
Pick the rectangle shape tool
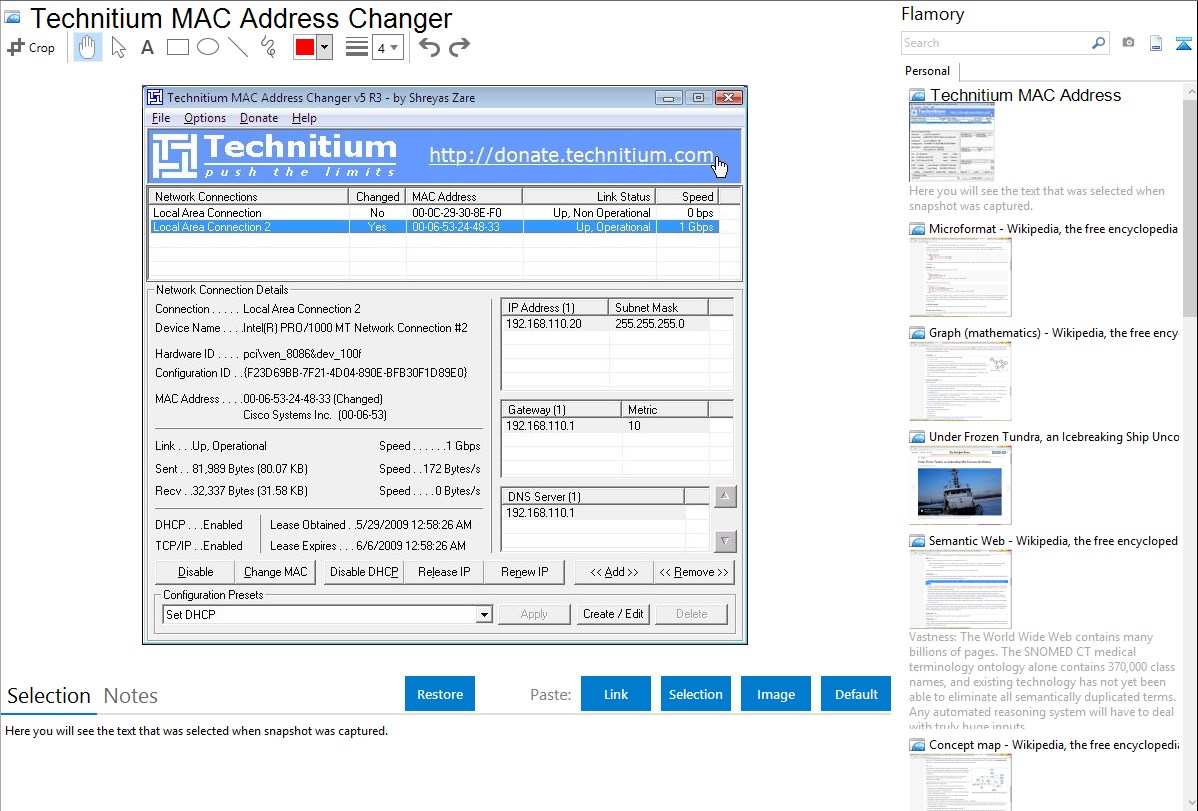177,47
